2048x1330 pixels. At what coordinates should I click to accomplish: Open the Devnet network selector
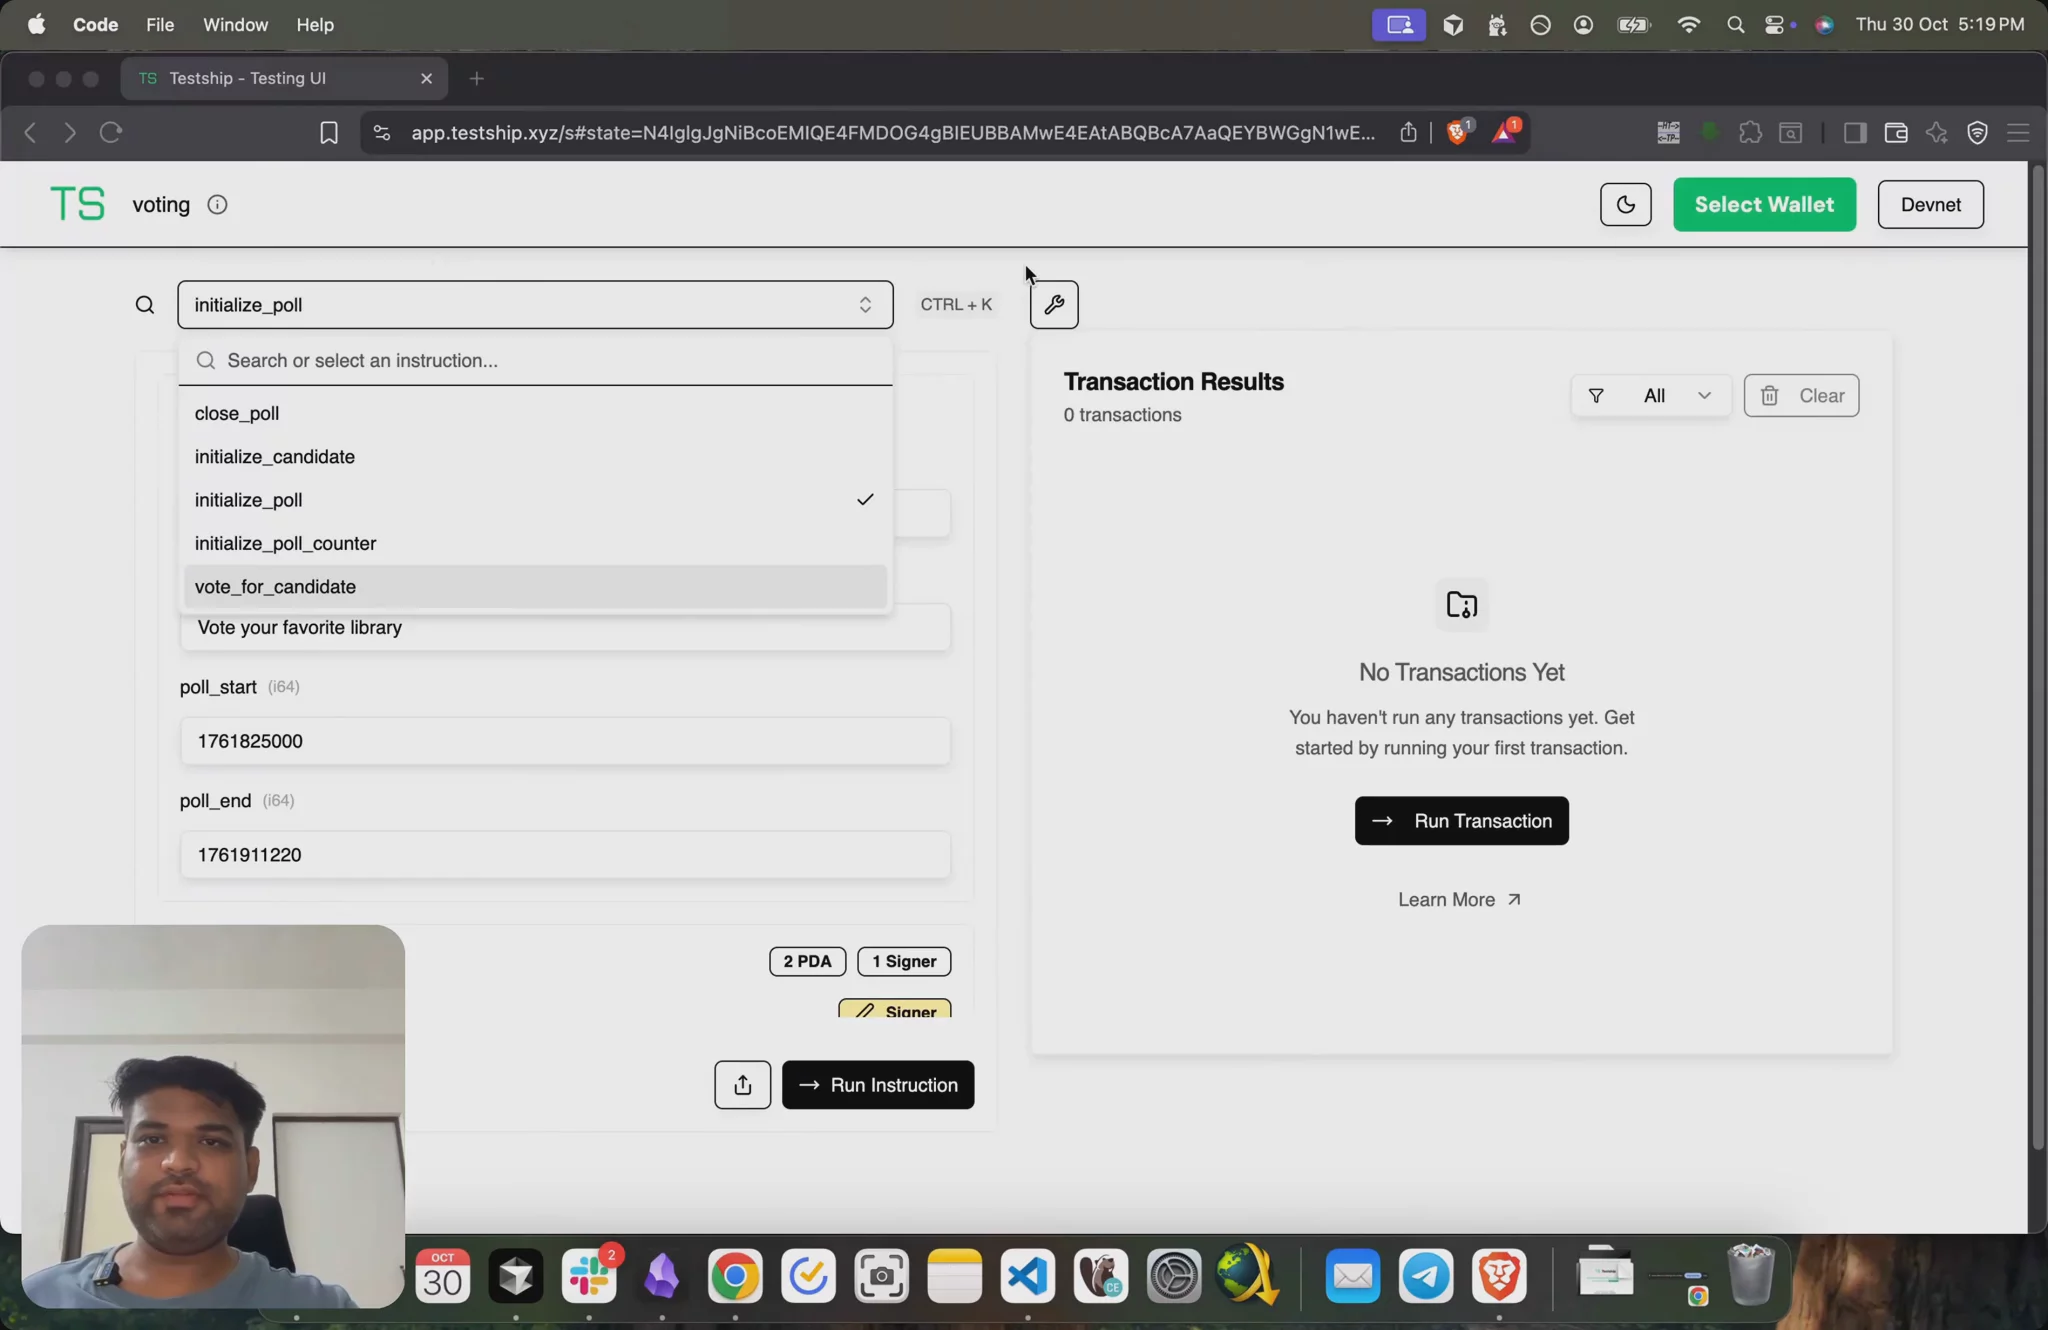click(1929, 204)
